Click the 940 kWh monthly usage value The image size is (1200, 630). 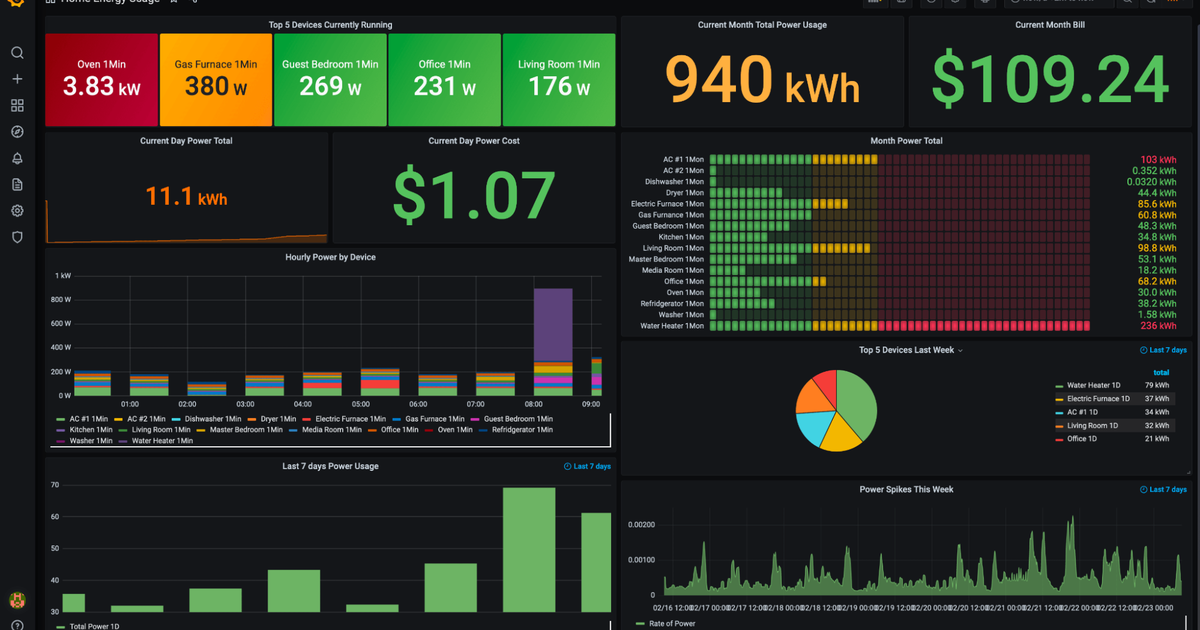tap(763, 80)
